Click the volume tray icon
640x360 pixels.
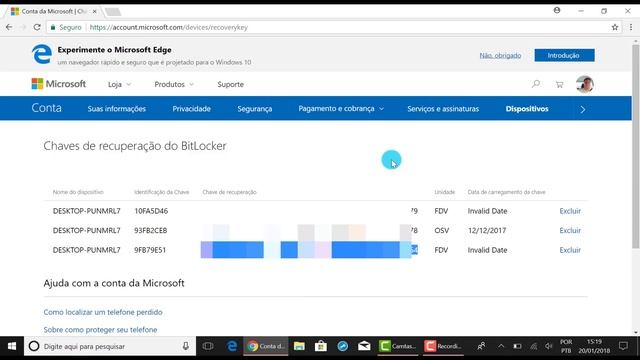pyautogui.click(x=549, y=347)
